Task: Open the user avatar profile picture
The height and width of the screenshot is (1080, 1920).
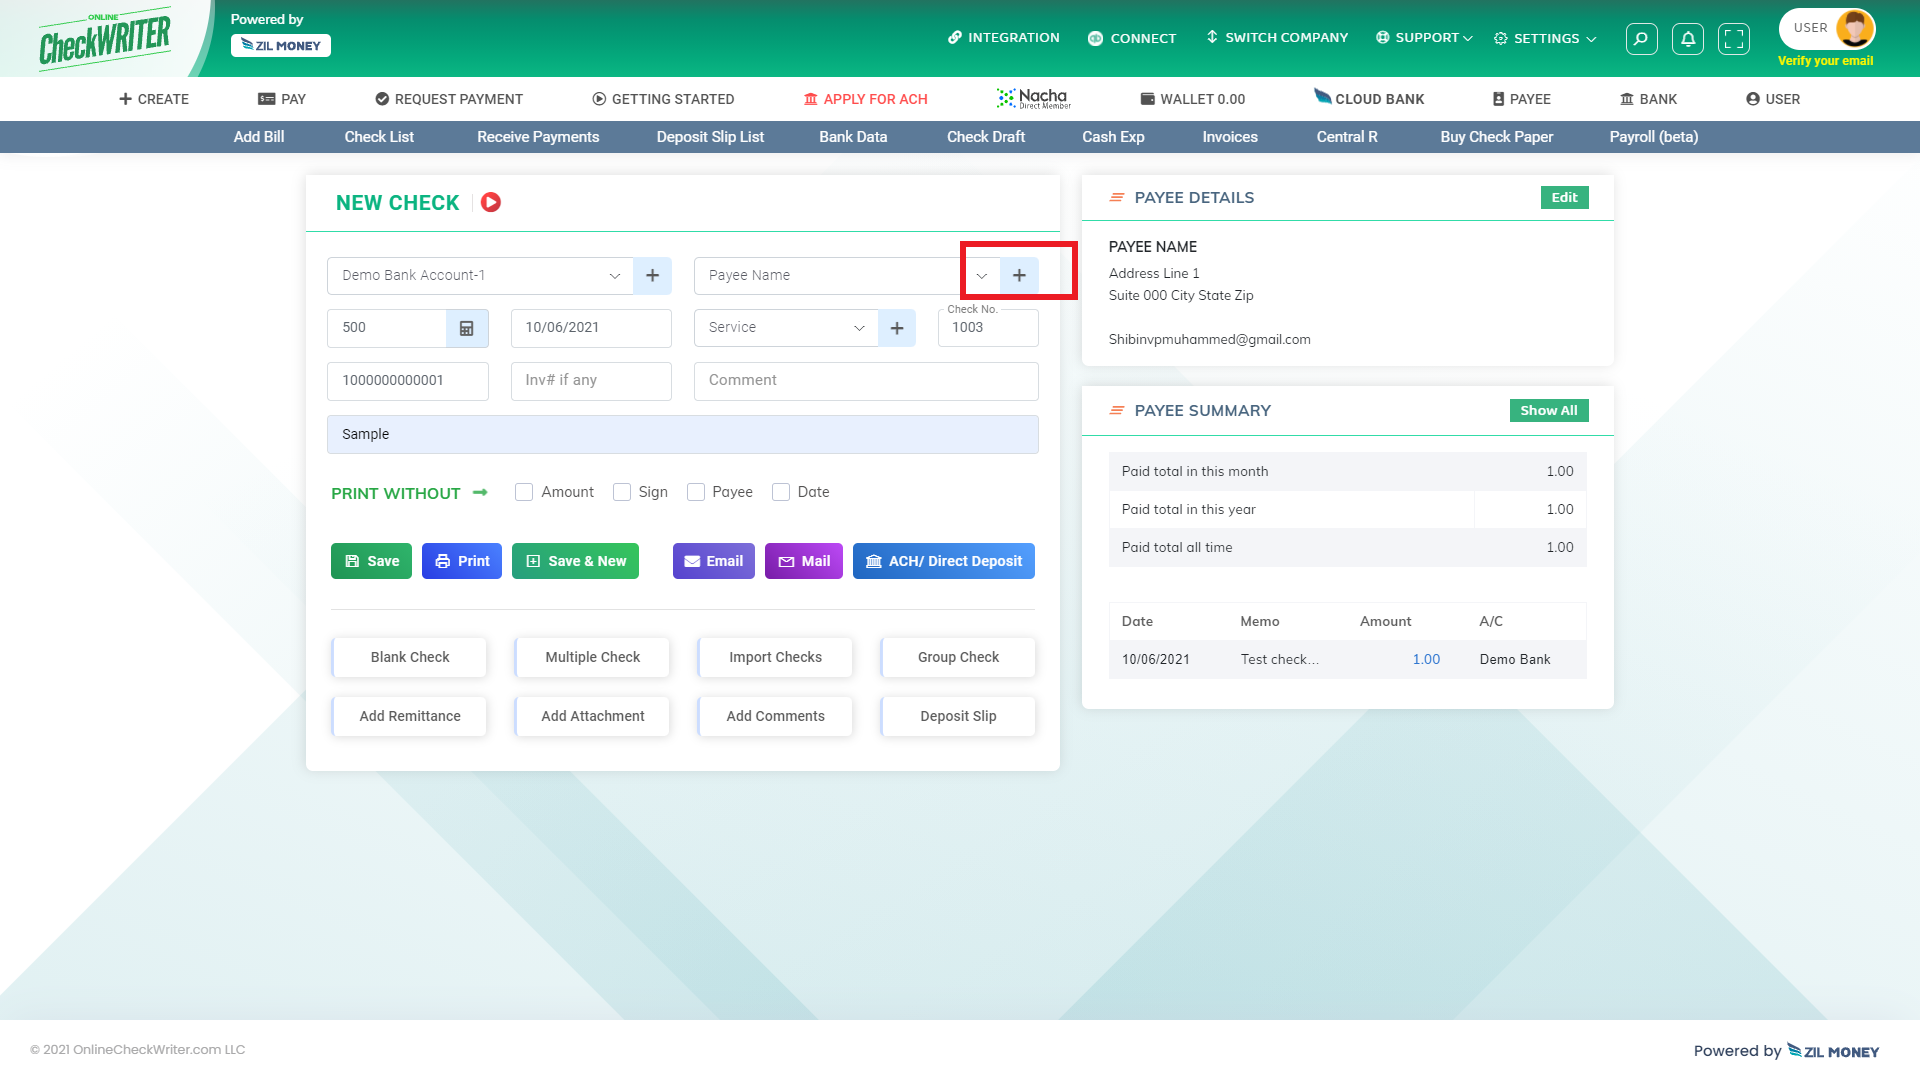Action: 1854,29
